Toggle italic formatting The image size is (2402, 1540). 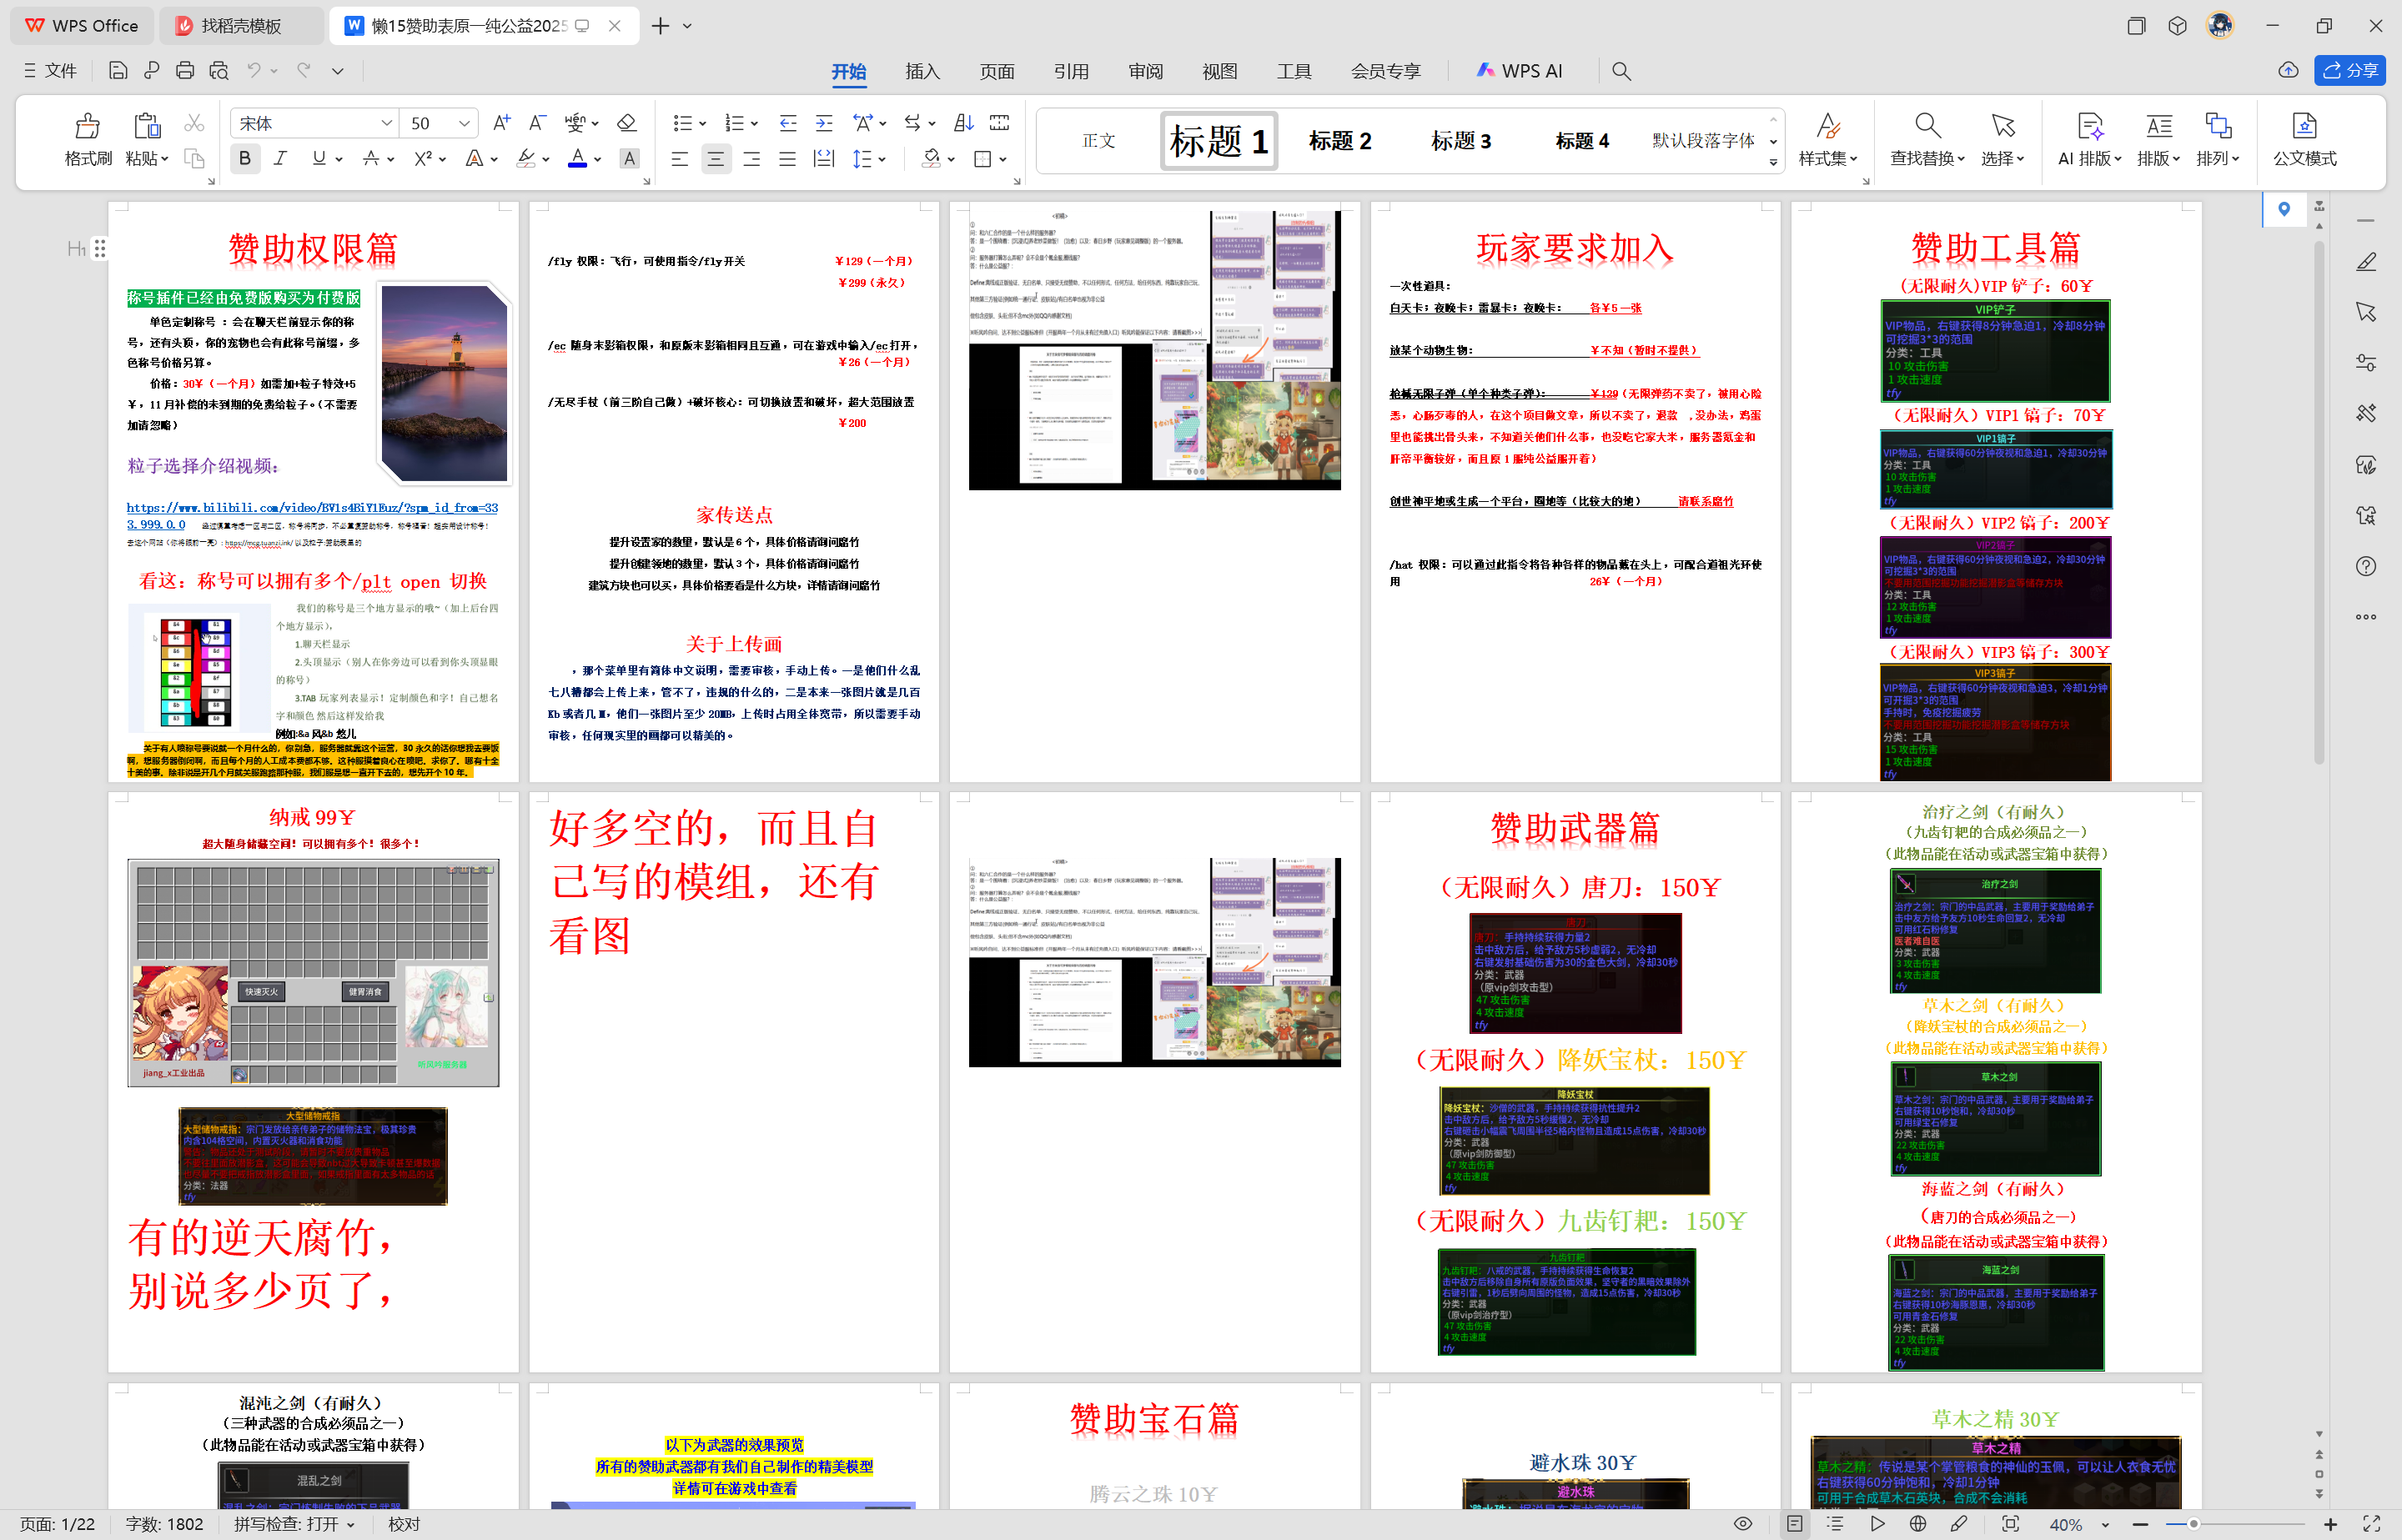(x=280, y=158)
